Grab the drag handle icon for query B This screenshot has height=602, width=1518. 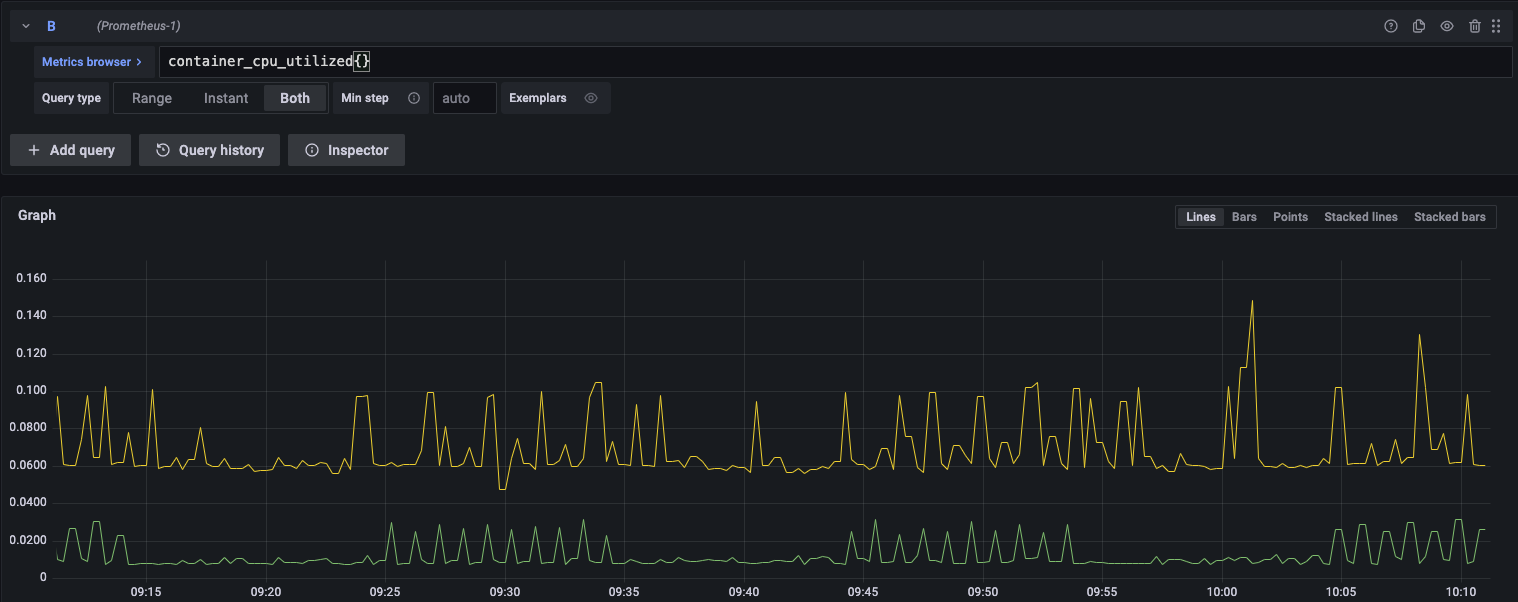tap(1496, 26)
